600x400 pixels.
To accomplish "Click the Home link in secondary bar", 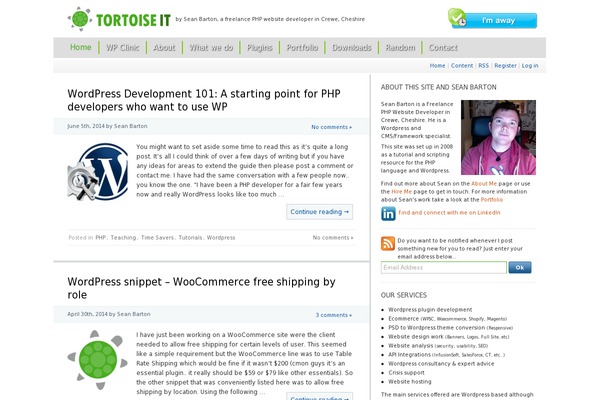I will pyautogui.click(x=437, y=65).
